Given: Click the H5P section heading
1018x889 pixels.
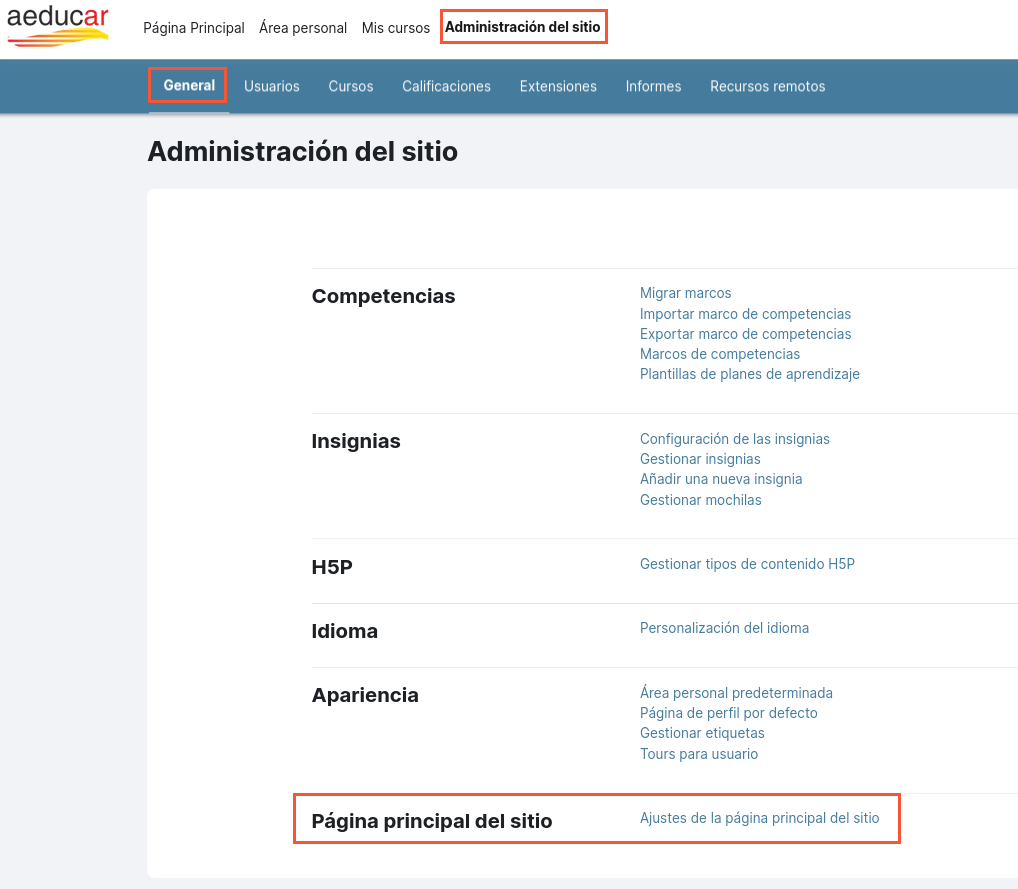Looking at the screenshot, I should [x=332, y=567].
